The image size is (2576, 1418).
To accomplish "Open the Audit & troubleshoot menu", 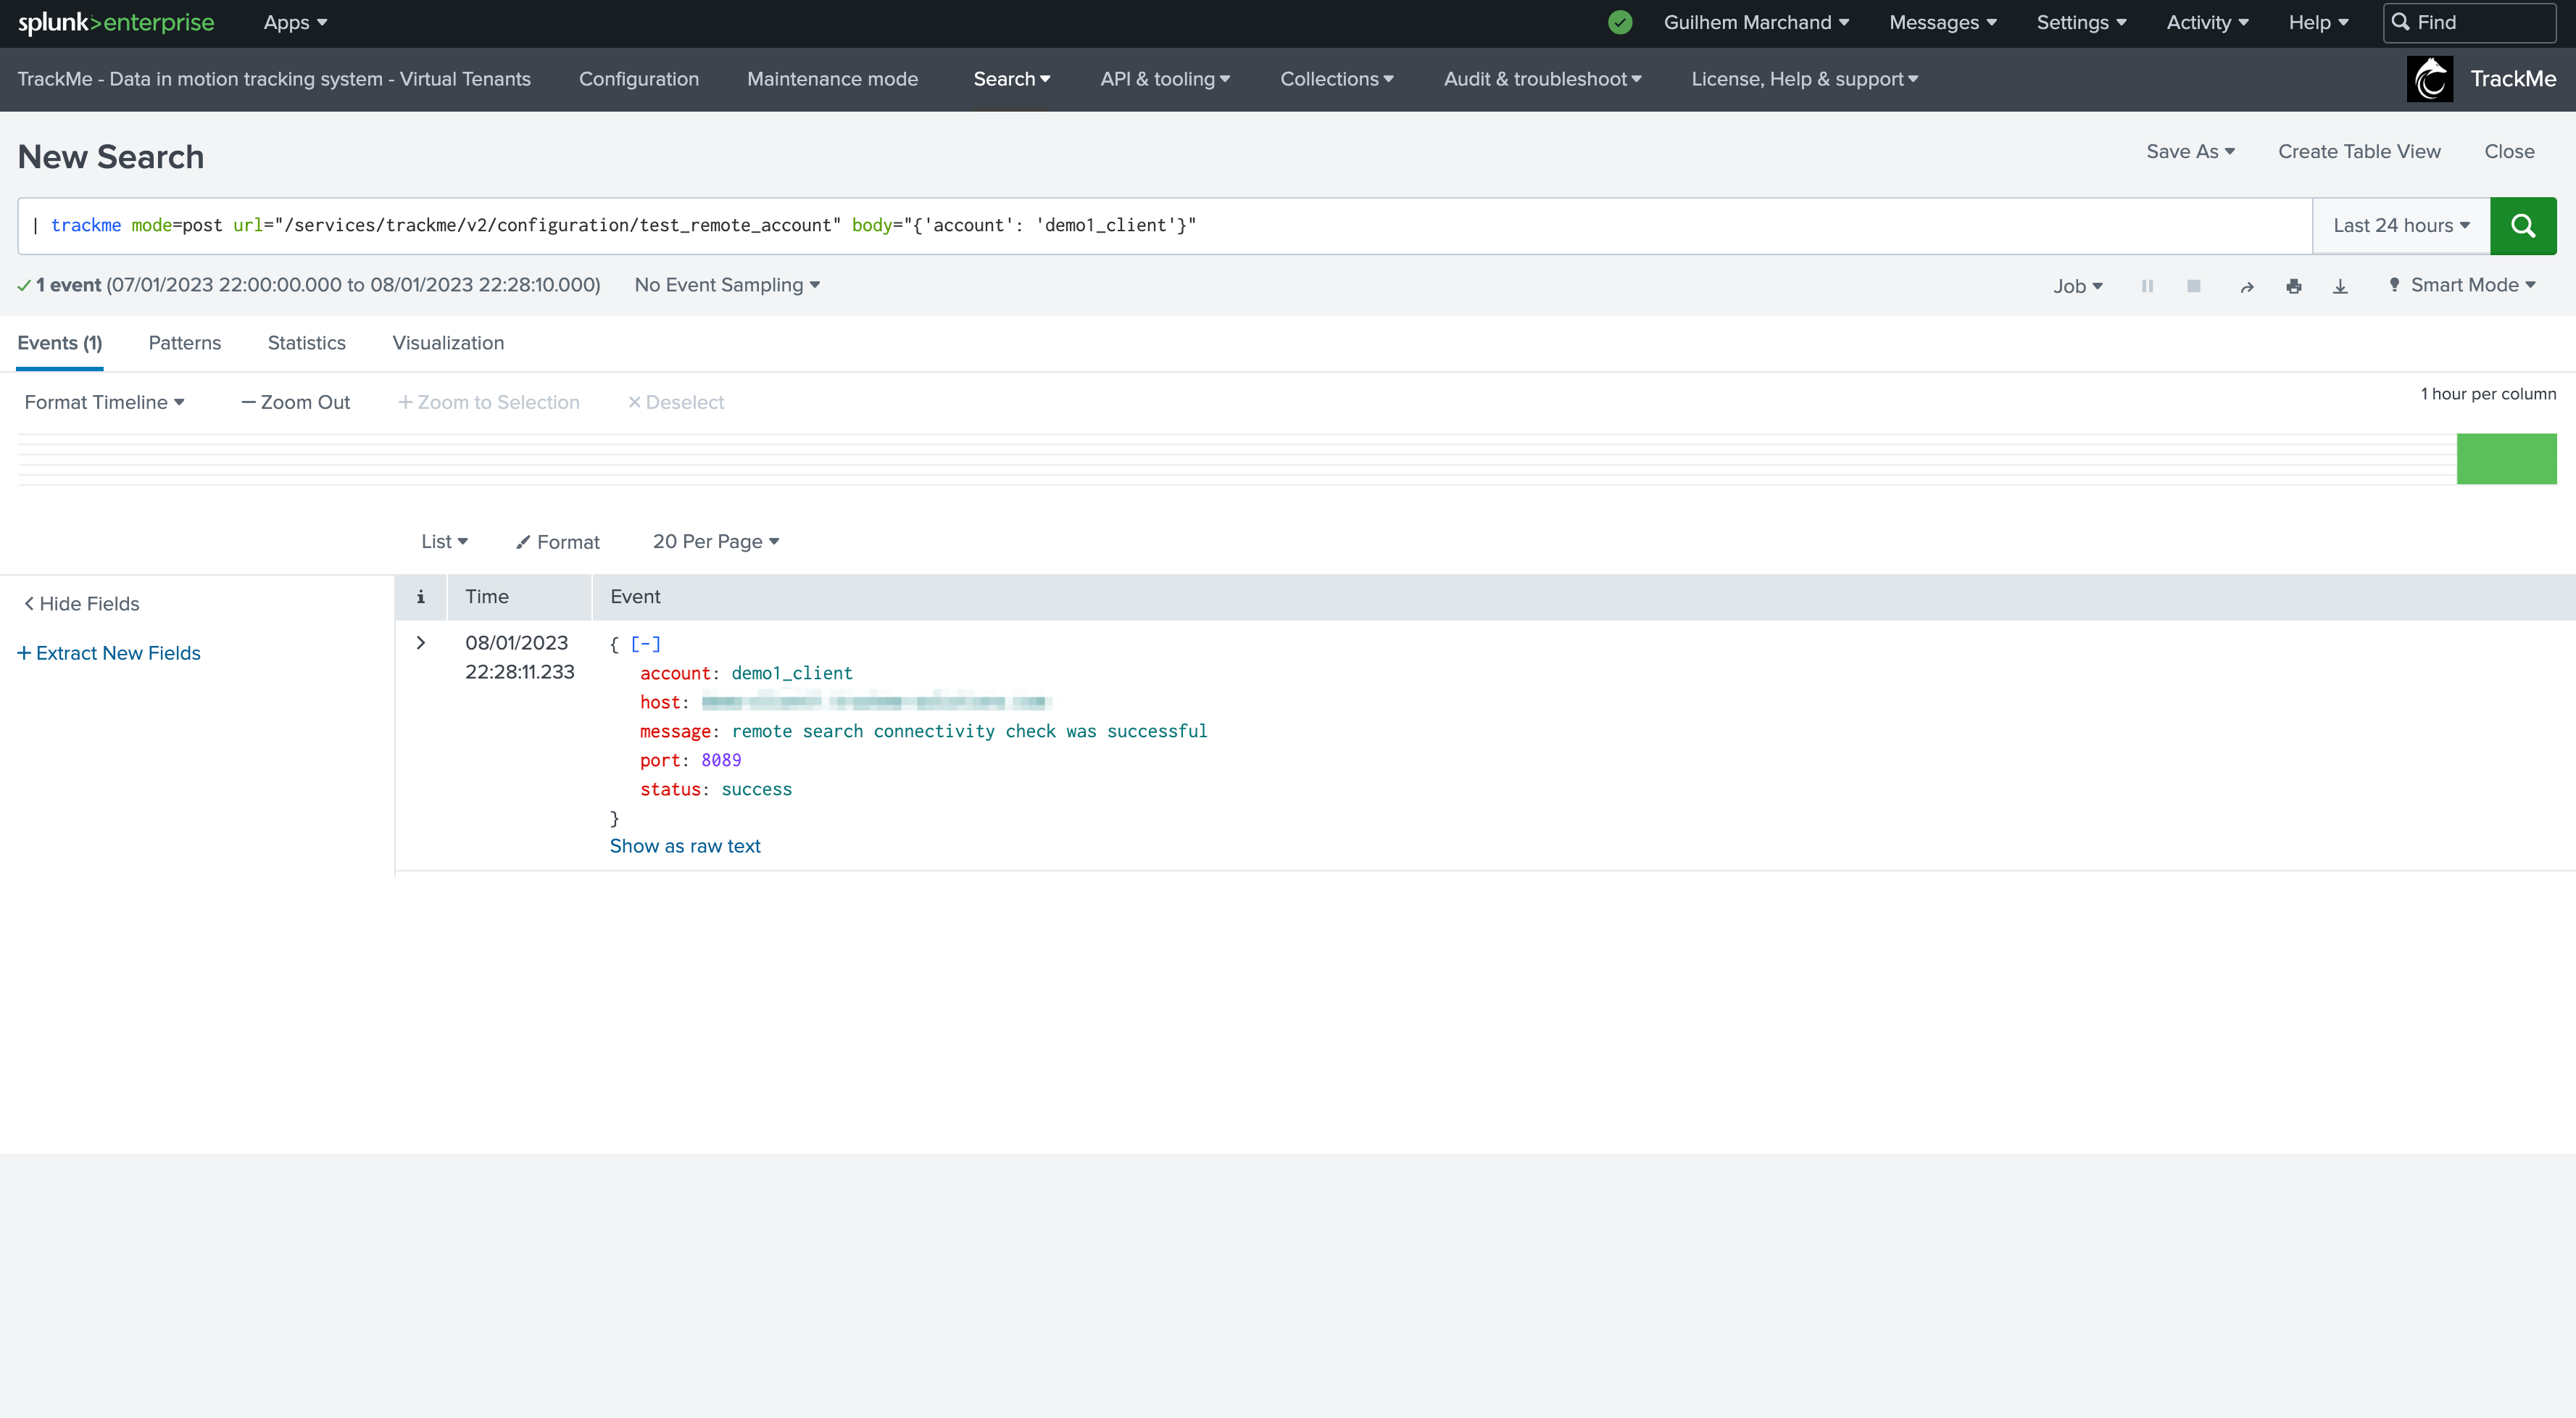I will pos(1542,79).
